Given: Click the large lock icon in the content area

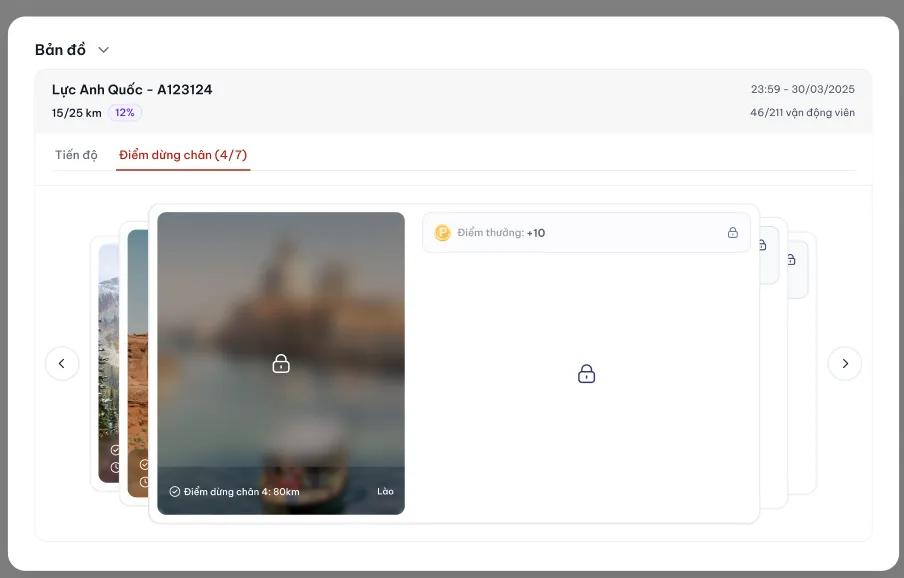Looking at the screenshot, I should click(x=587, y=374).
